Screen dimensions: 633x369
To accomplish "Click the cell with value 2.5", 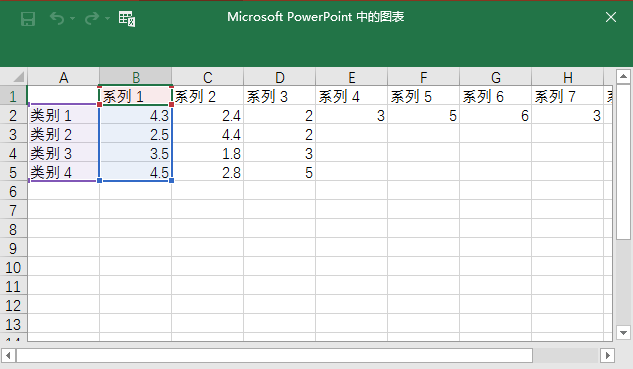I will click(x=136, y=134).
